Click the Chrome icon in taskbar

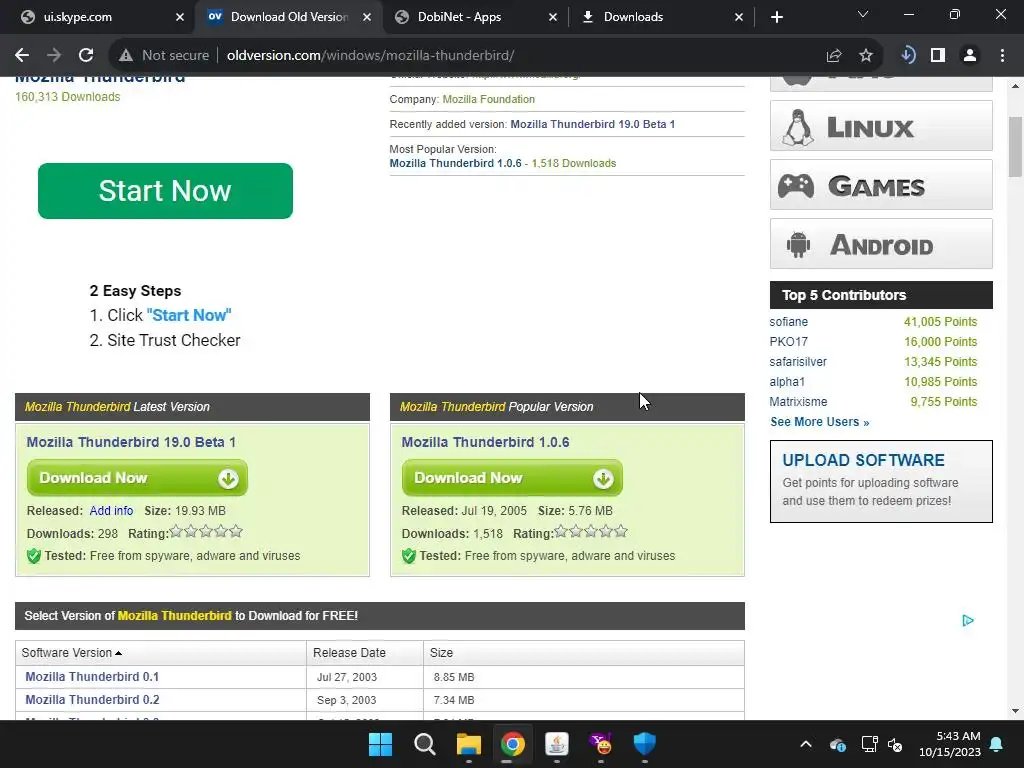click(513, 744)
